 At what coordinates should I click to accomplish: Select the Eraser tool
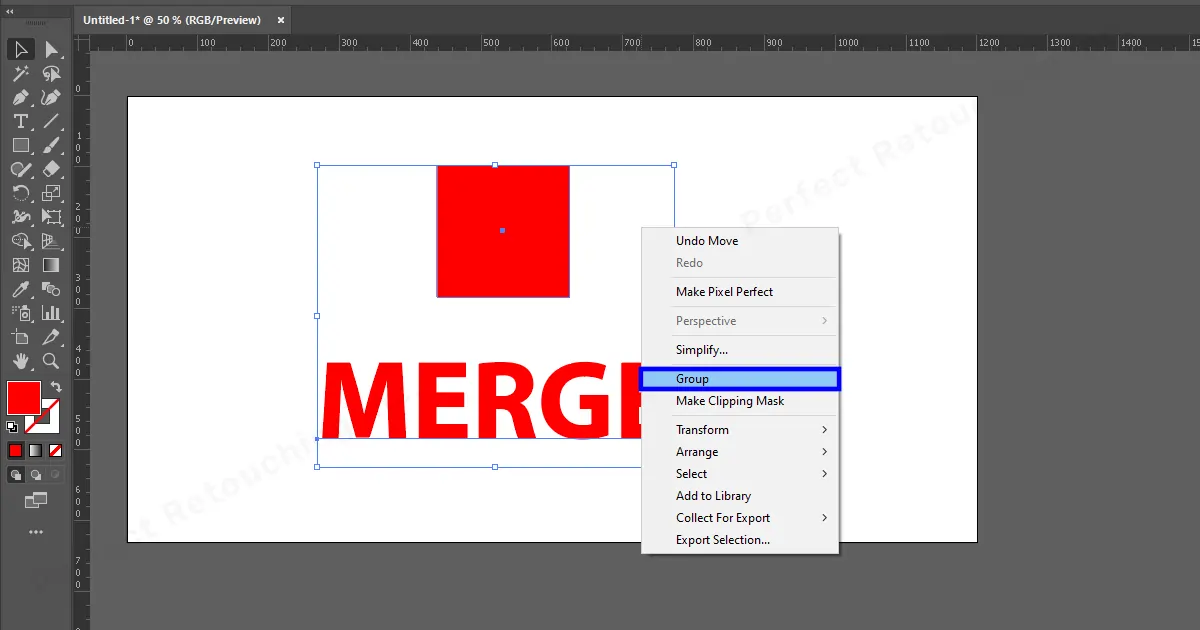(x=51, y=169)
